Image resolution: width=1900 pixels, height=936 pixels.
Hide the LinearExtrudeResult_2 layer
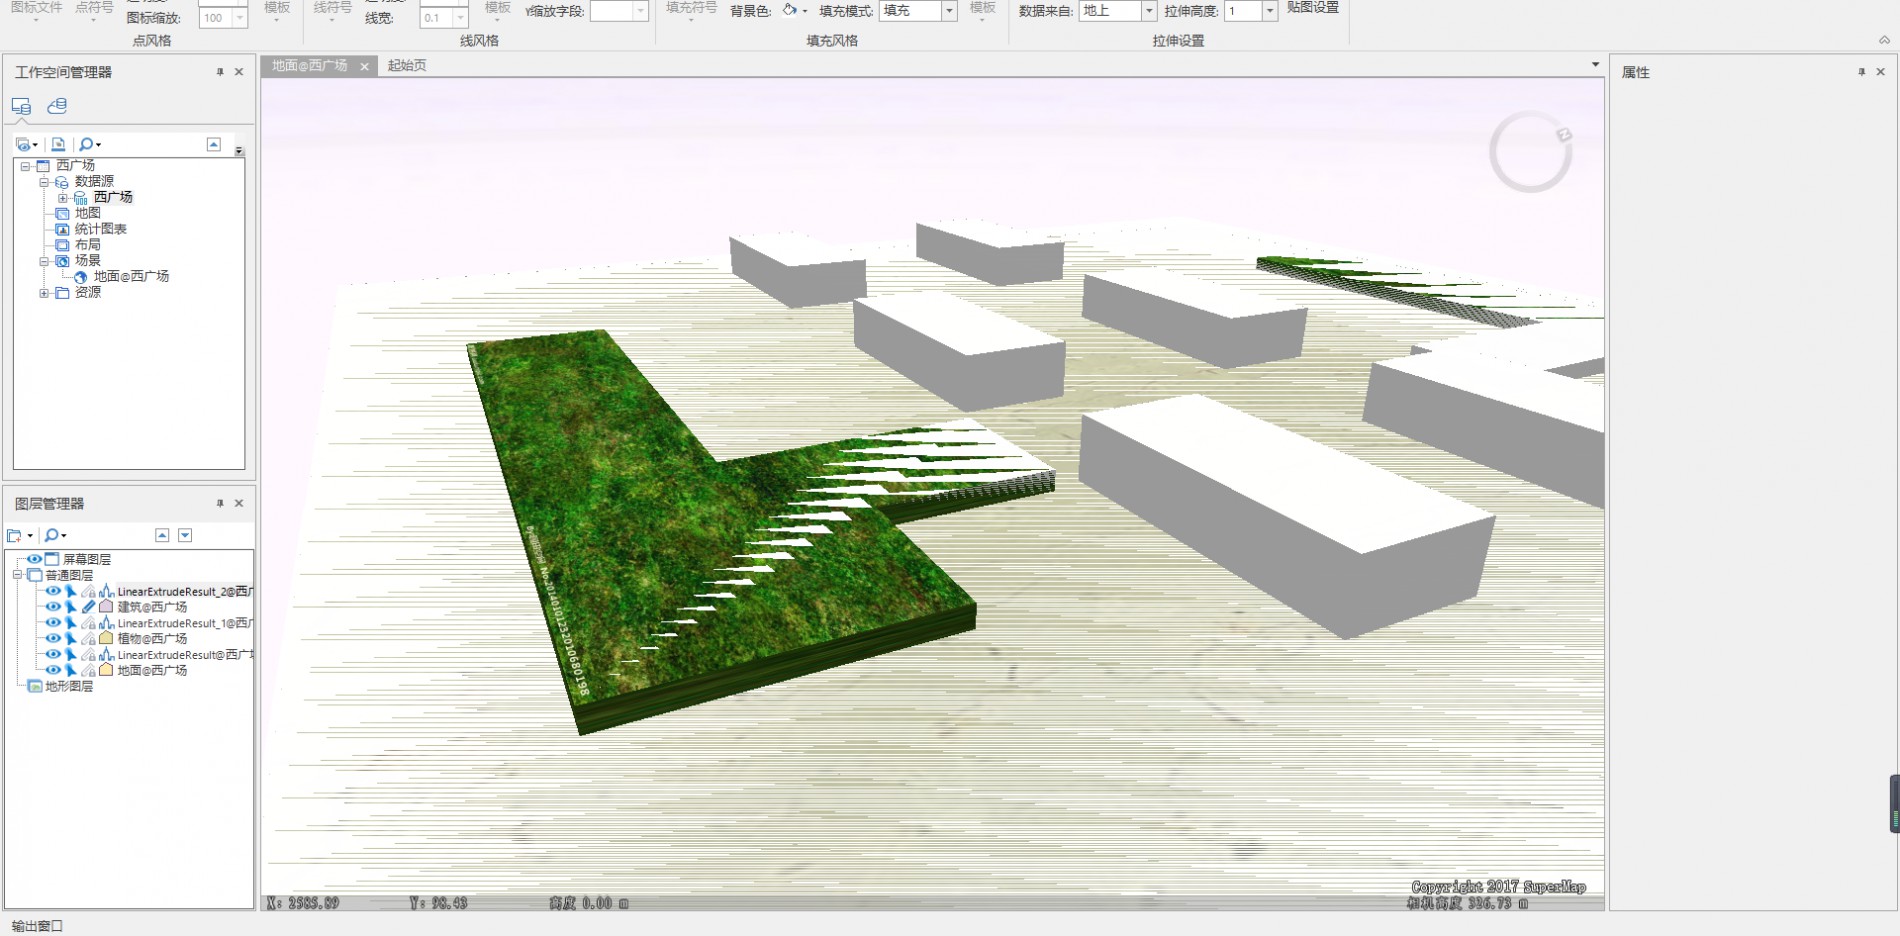(53, 592)
